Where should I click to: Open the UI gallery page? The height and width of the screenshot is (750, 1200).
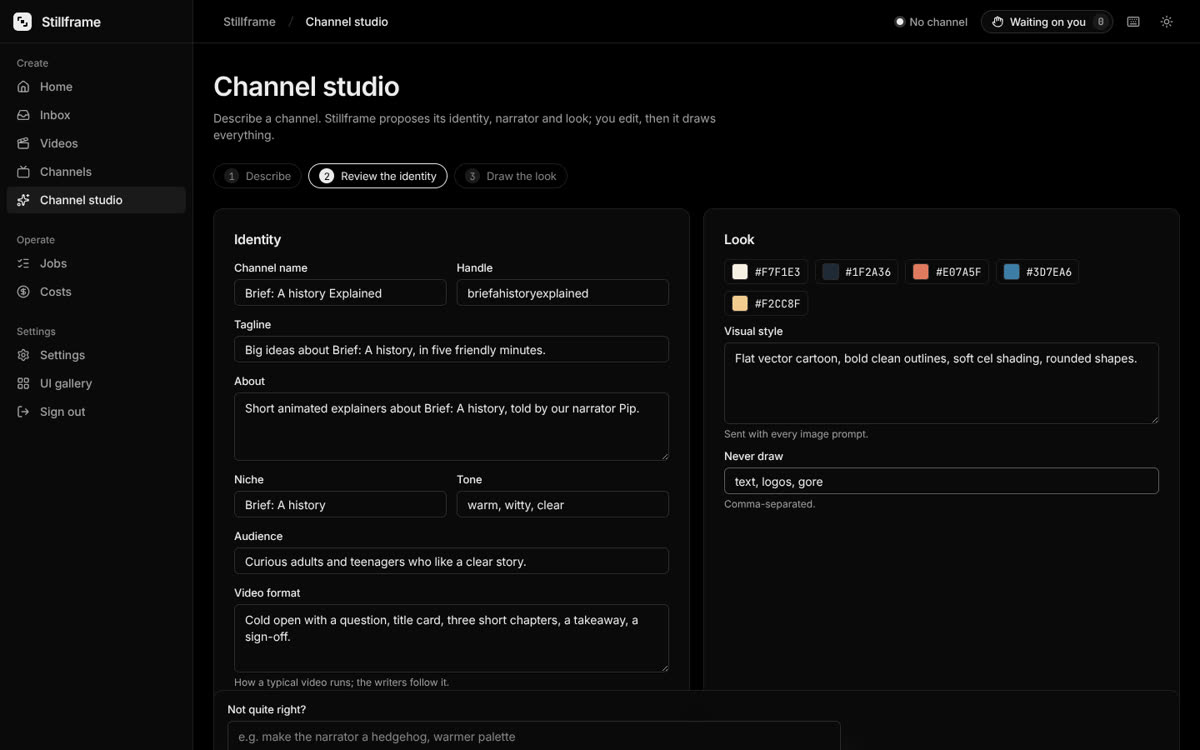coord(96,383)
